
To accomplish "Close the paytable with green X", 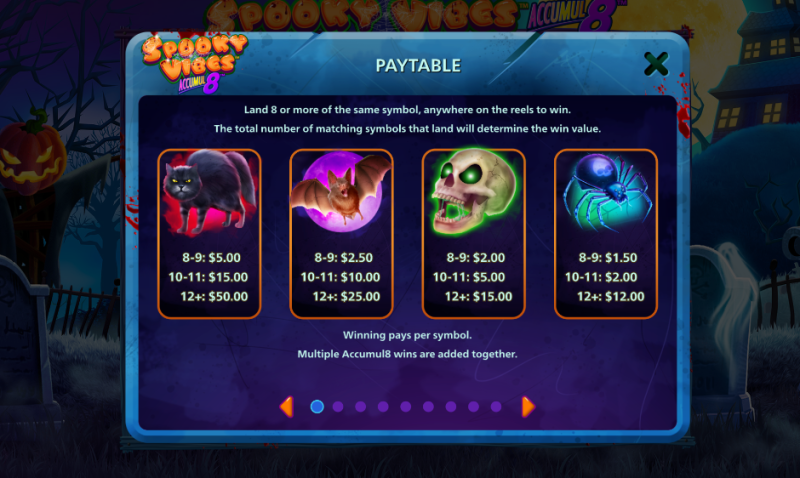I will coord(656,64).
